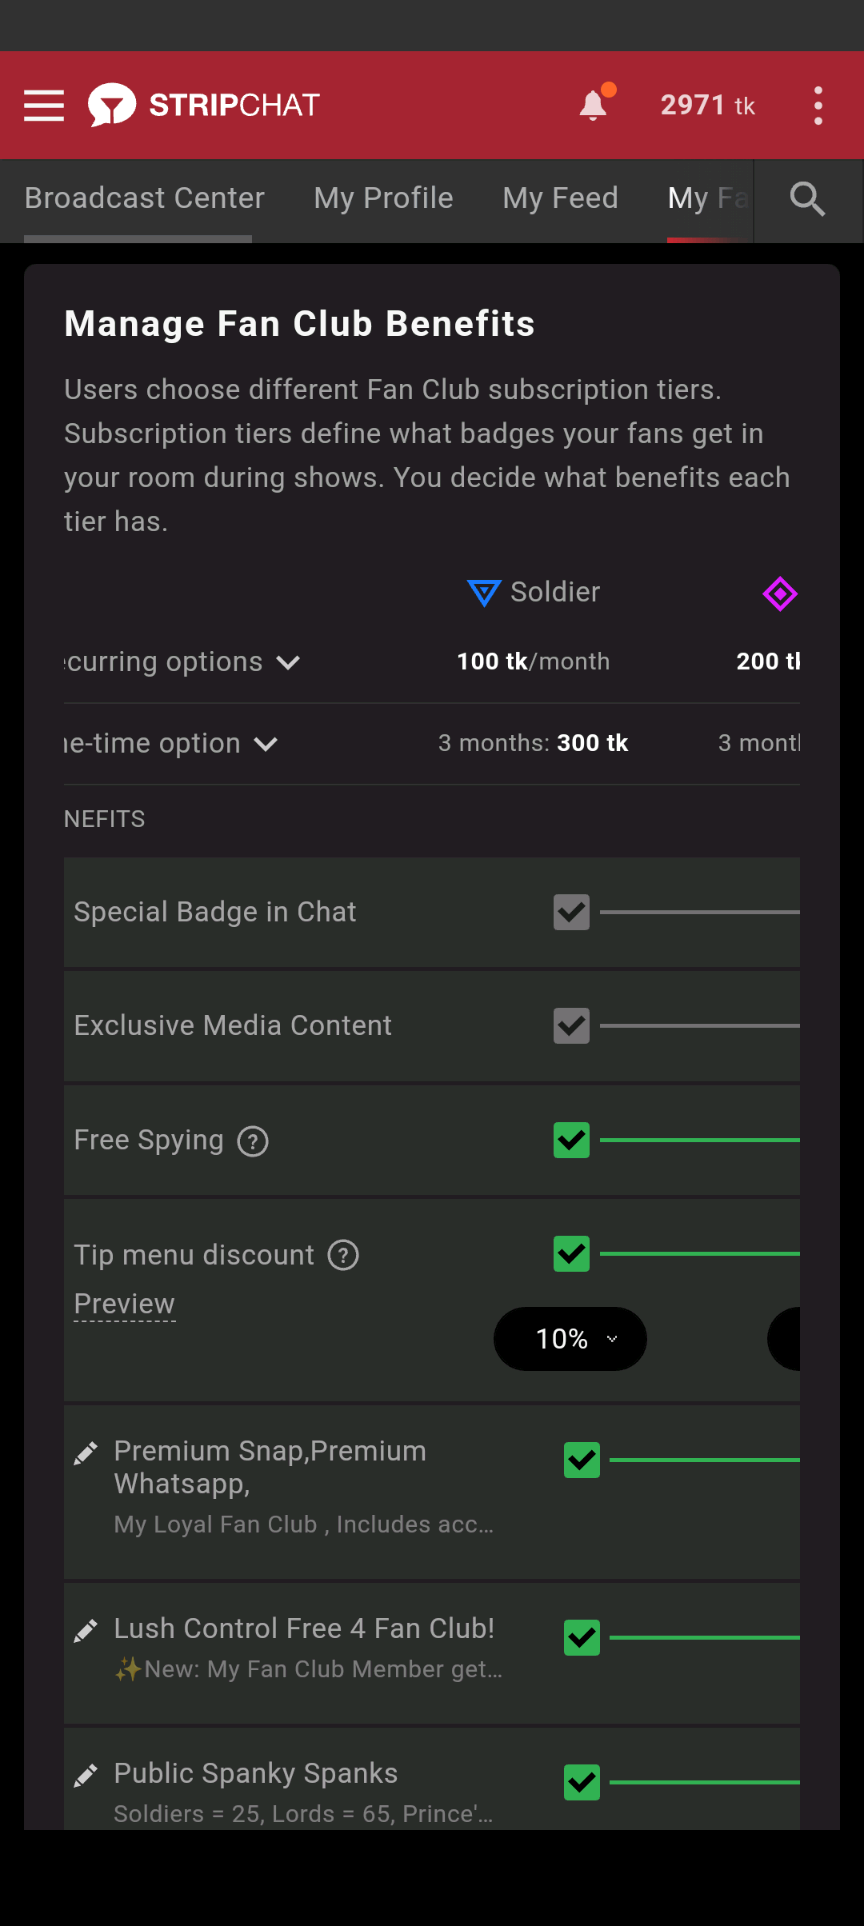
Task: Open the three-dot more options menu
Action: tap(818, 105)
